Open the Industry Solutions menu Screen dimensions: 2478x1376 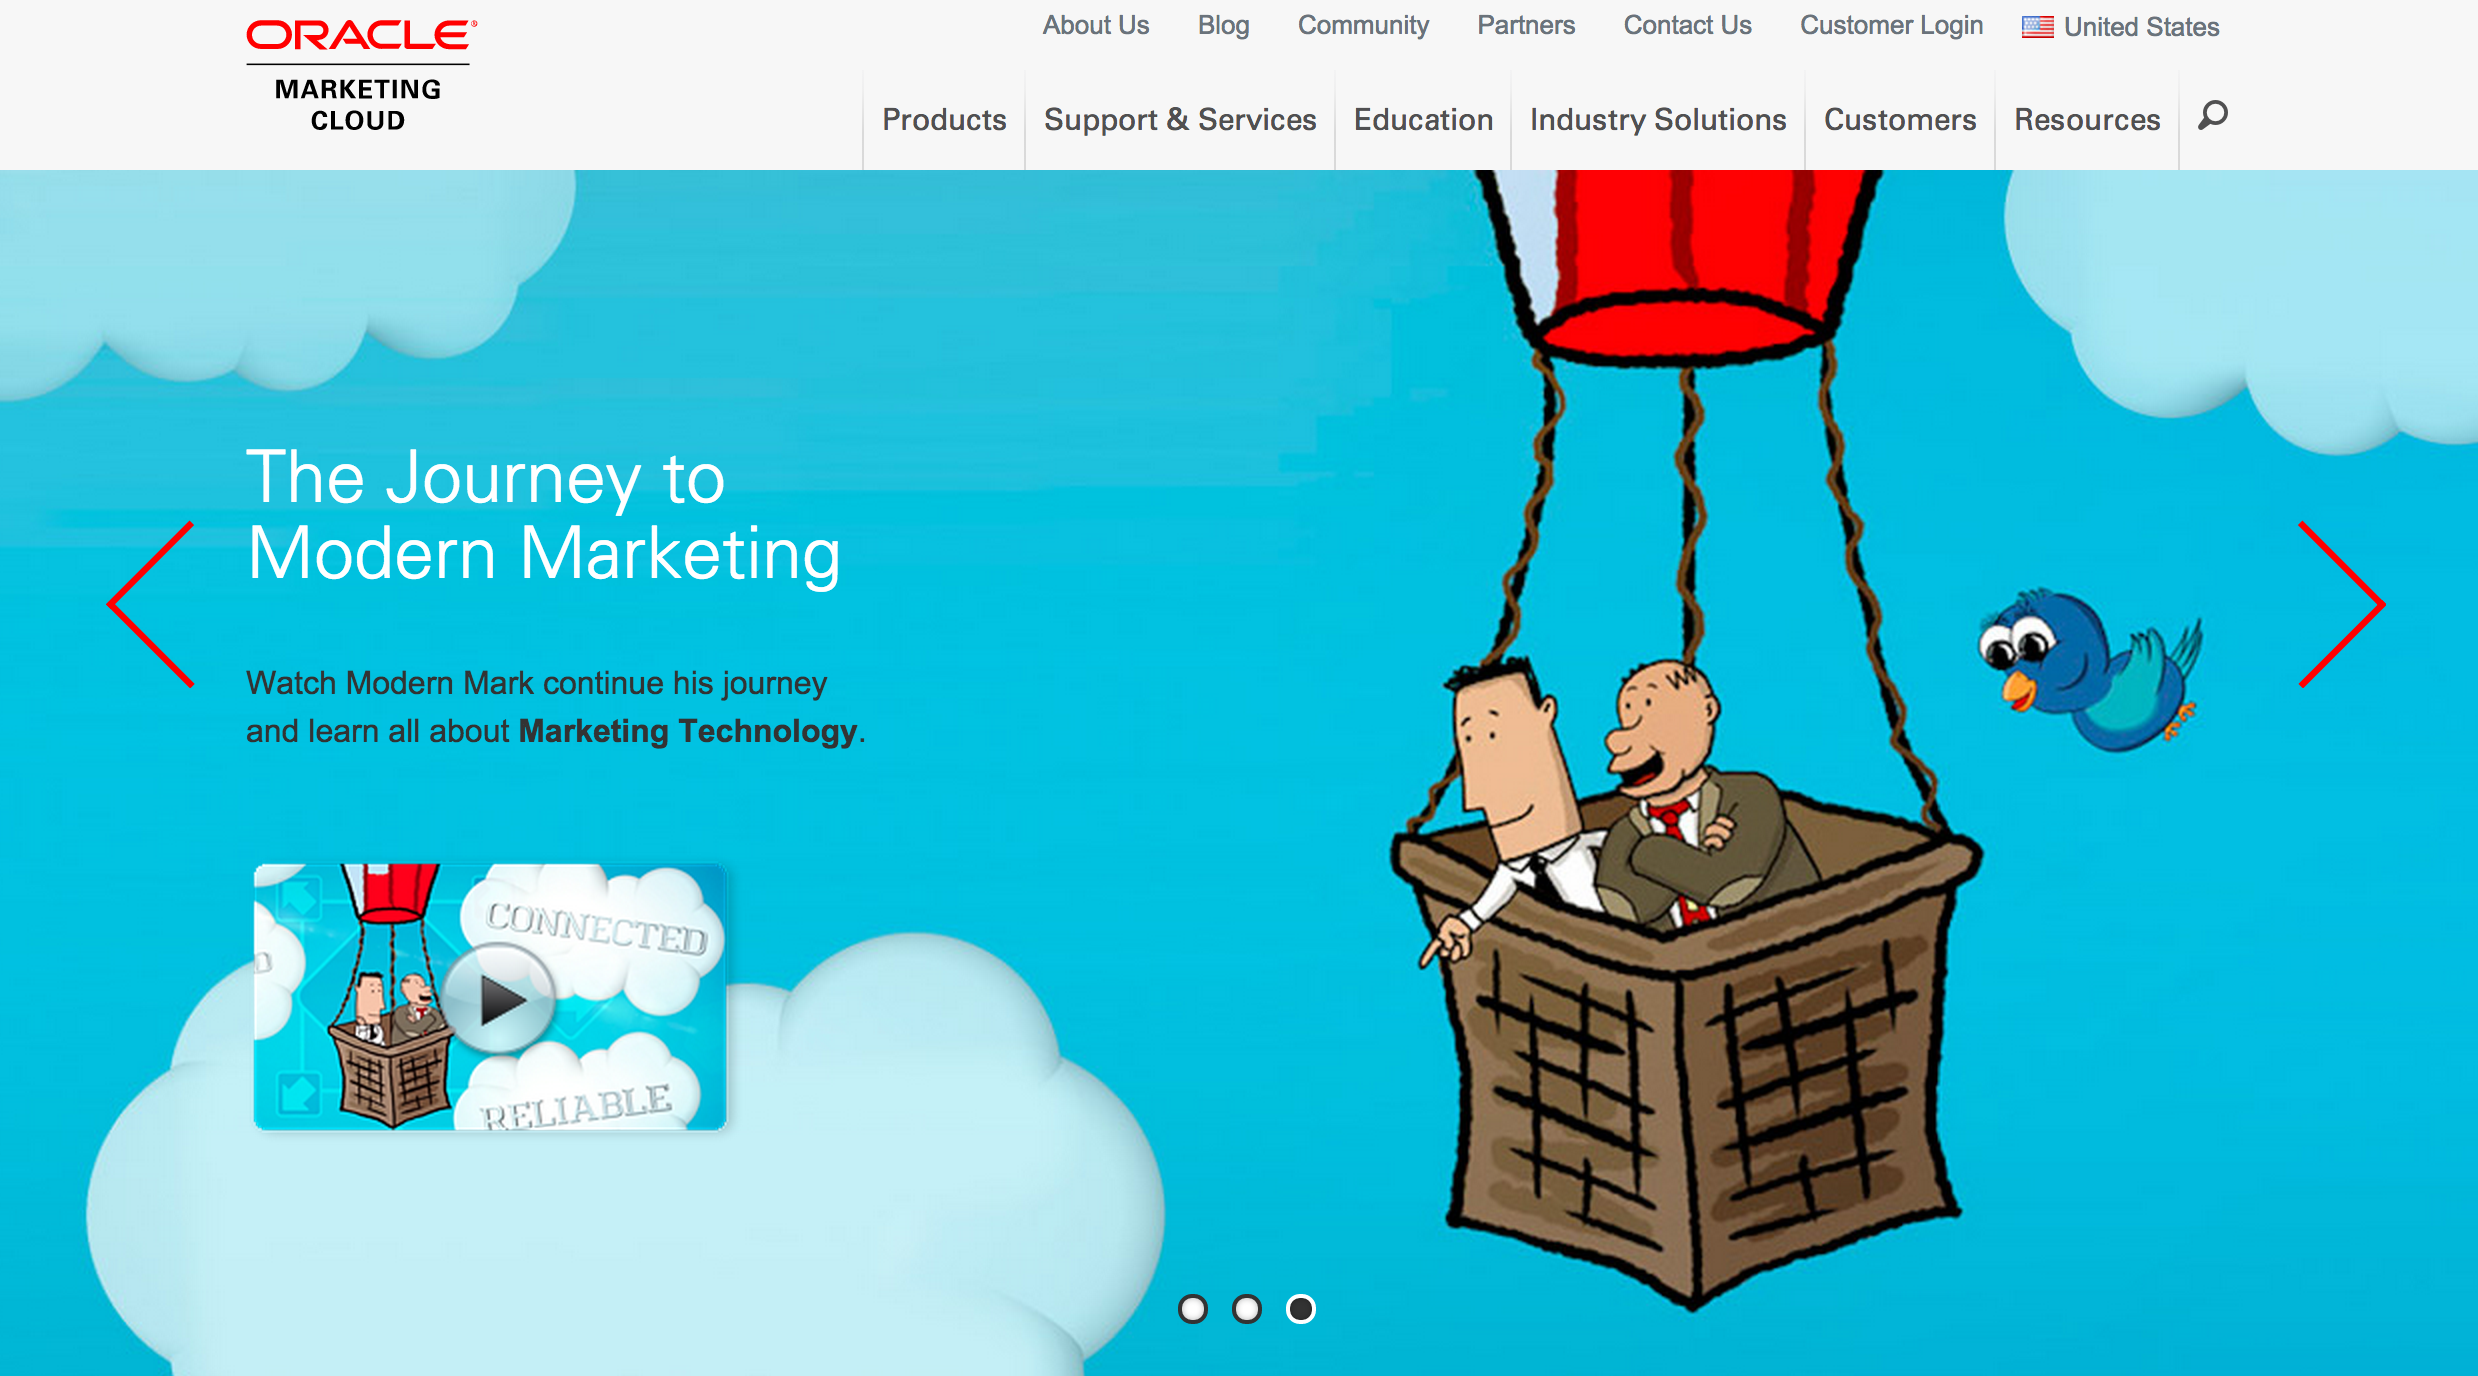(x=1658, y=120)
